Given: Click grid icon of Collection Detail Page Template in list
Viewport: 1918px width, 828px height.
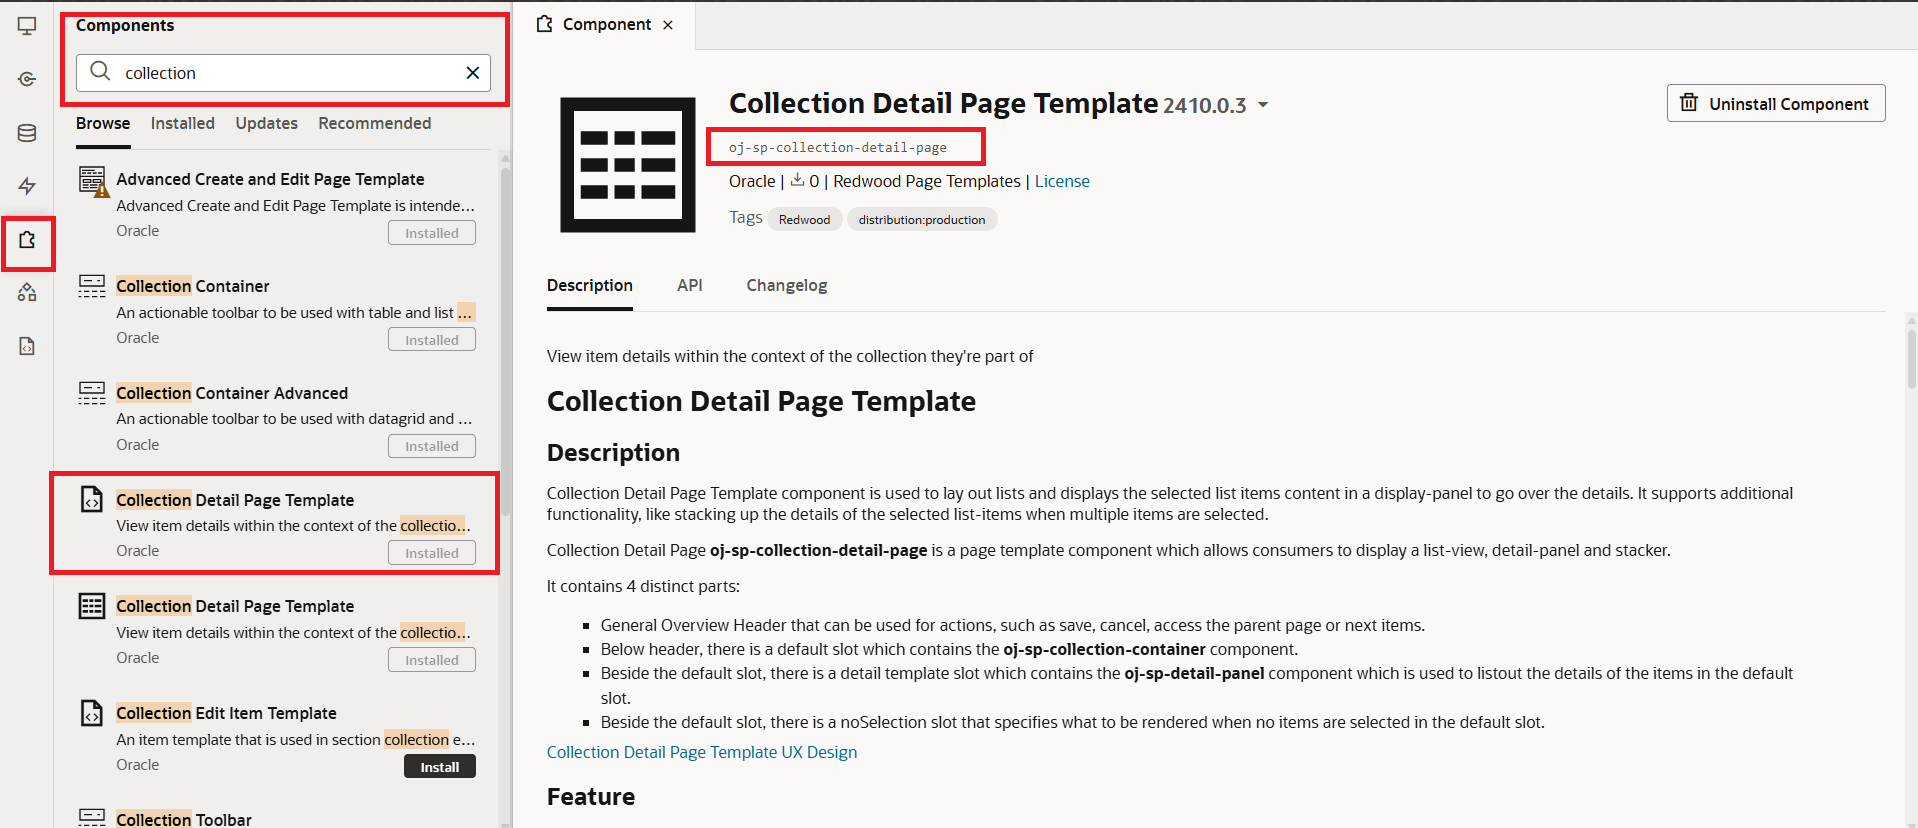Looking at the screenshot, I should (x=92, y=606).
